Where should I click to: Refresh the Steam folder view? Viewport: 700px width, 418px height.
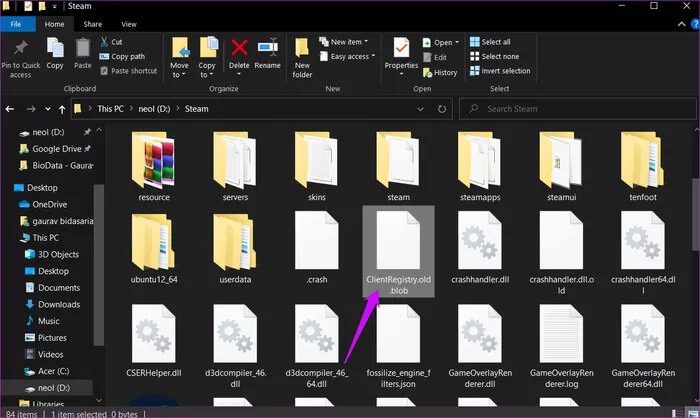coord(442,109)
